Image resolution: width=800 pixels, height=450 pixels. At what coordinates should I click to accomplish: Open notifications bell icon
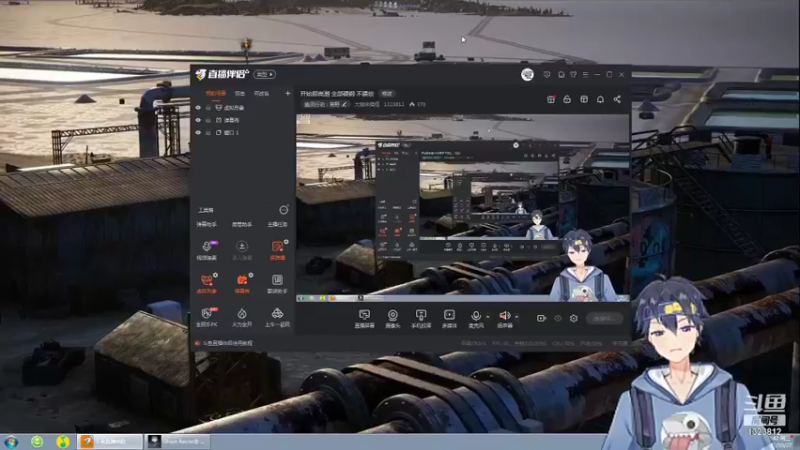pyautogui.click(x=600, y=99)
